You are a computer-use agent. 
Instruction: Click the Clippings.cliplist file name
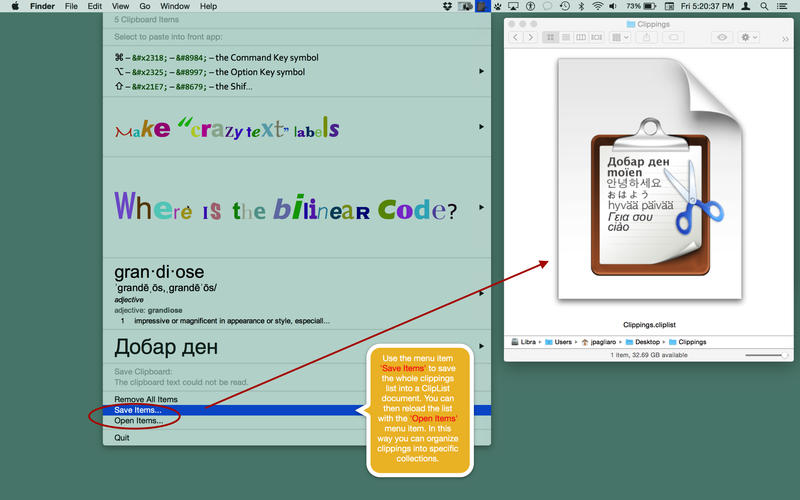point(649,324)
